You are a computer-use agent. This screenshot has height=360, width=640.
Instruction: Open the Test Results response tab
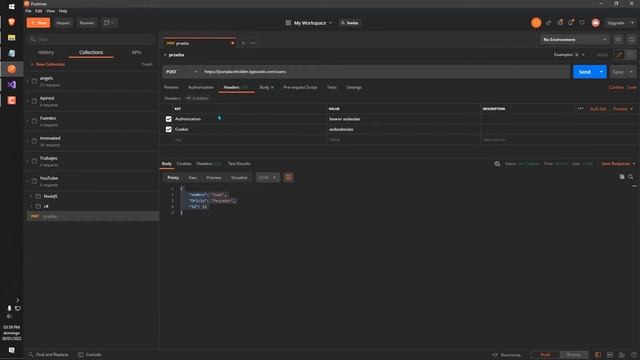pos(239,164)
